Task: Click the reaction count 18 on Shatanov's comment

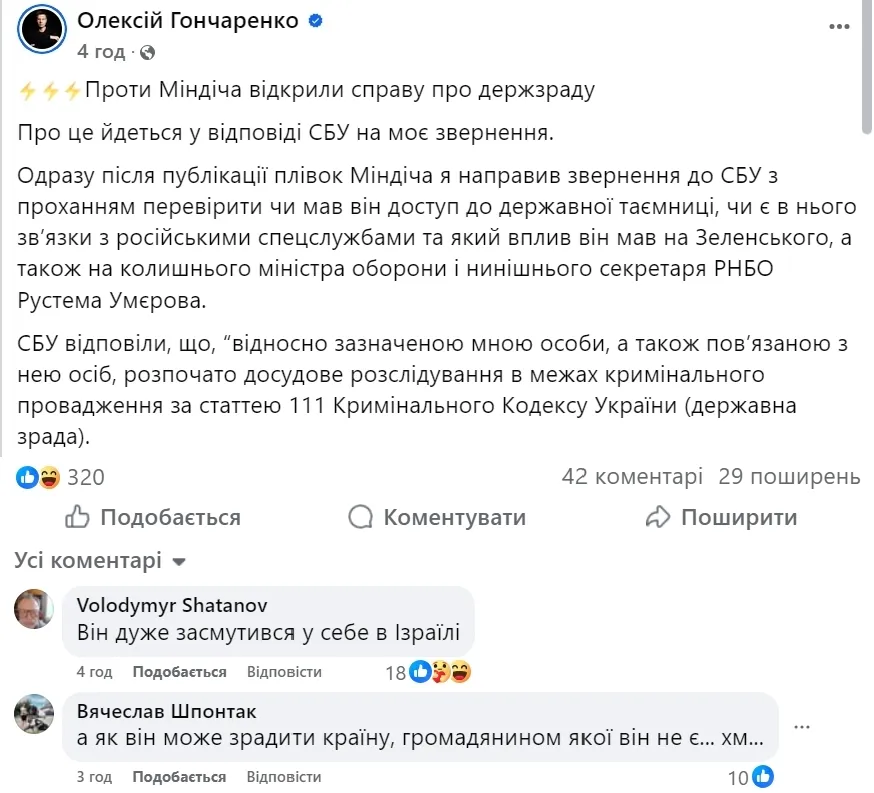Action: coord(398,672)
